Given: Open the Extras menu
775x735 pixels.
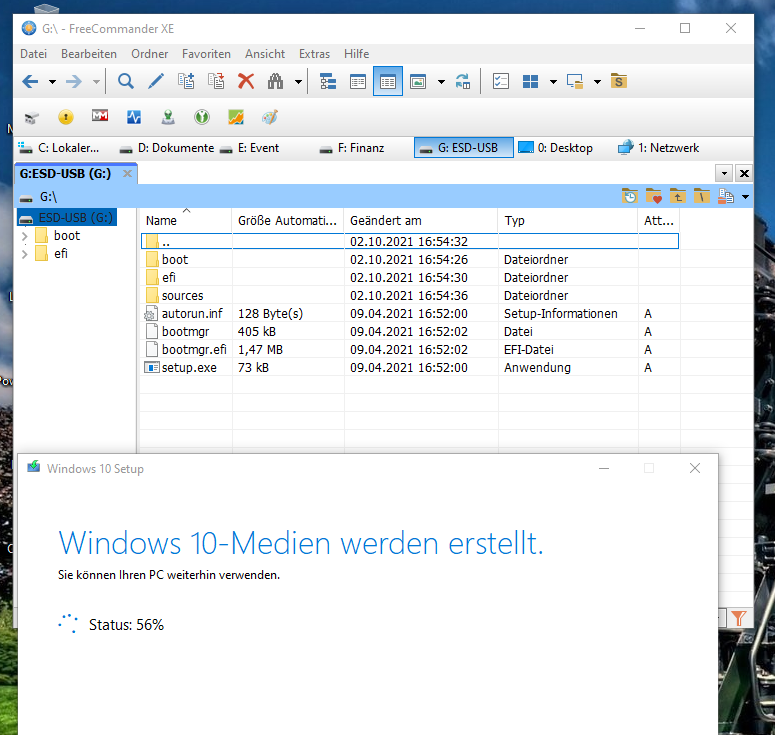Looking at the screenshot, I should pos(314,54).
